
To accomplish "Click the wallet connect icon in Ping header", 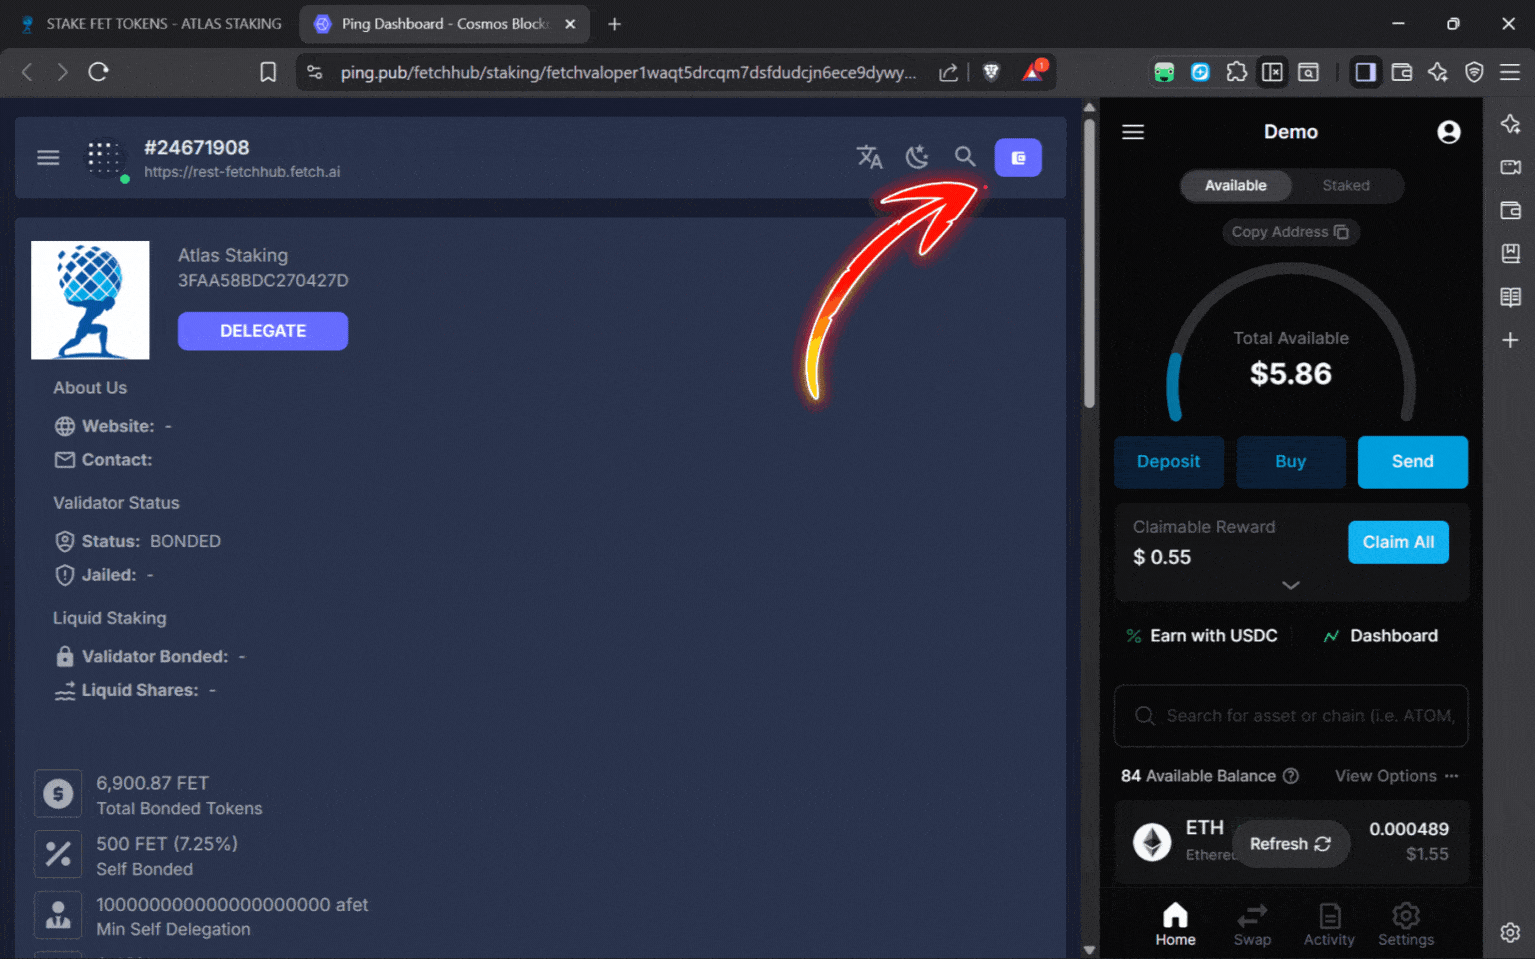I will coord(1018,158).
